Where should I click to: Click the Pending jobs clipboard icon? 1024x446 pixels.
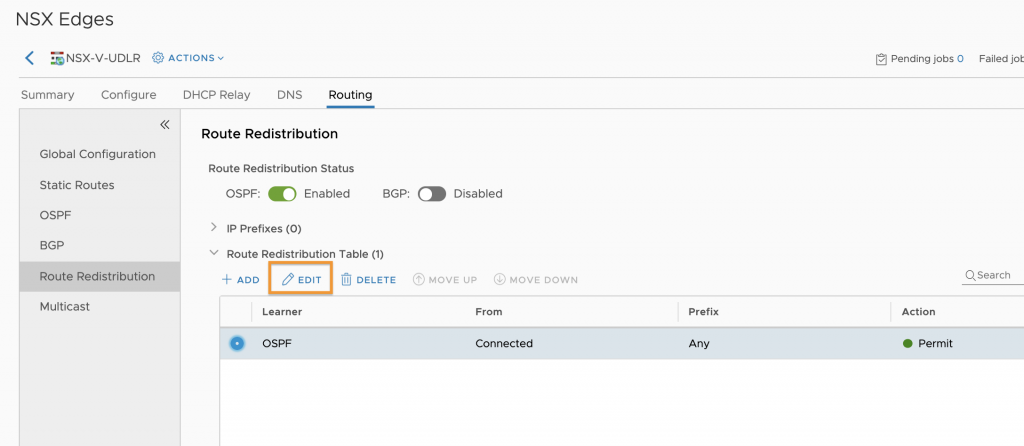click(x=881, y=59)
